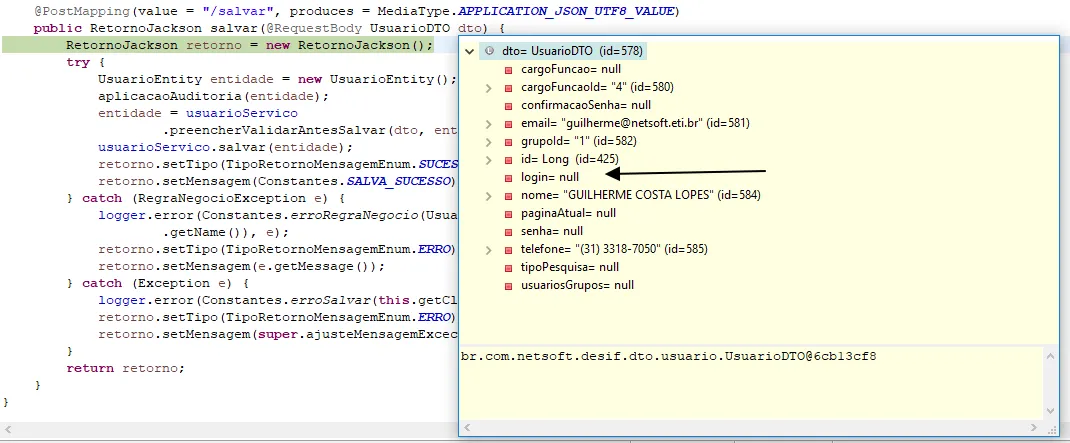Select the tipoPesquisa= null row
The image size is (1070, 443).
coord(570,268)
